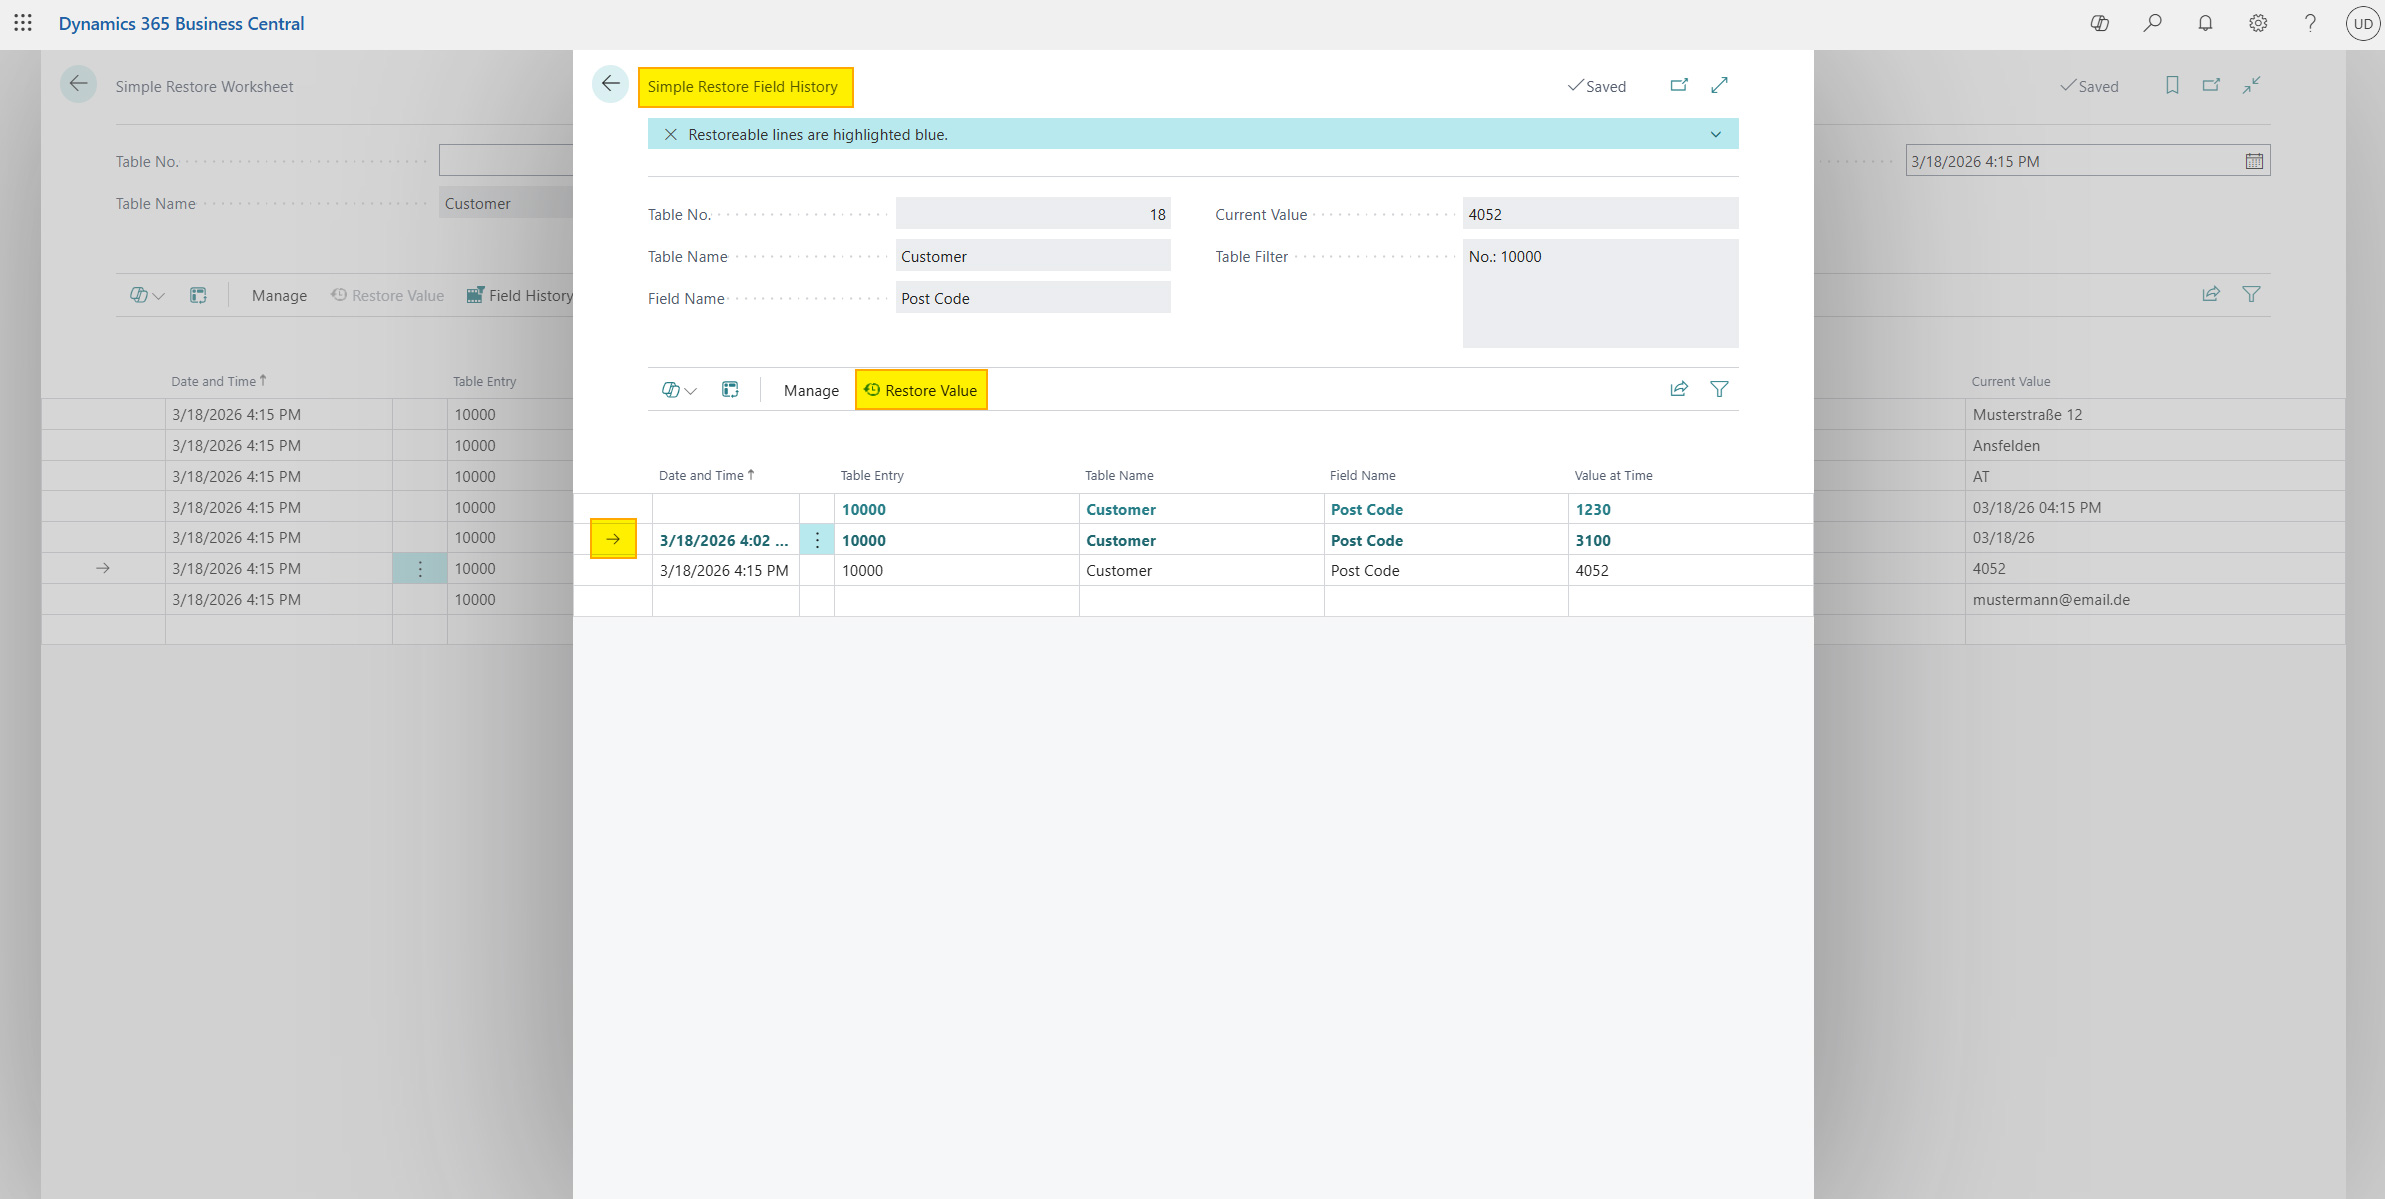Click the Restore Value action

click(921, 391)
